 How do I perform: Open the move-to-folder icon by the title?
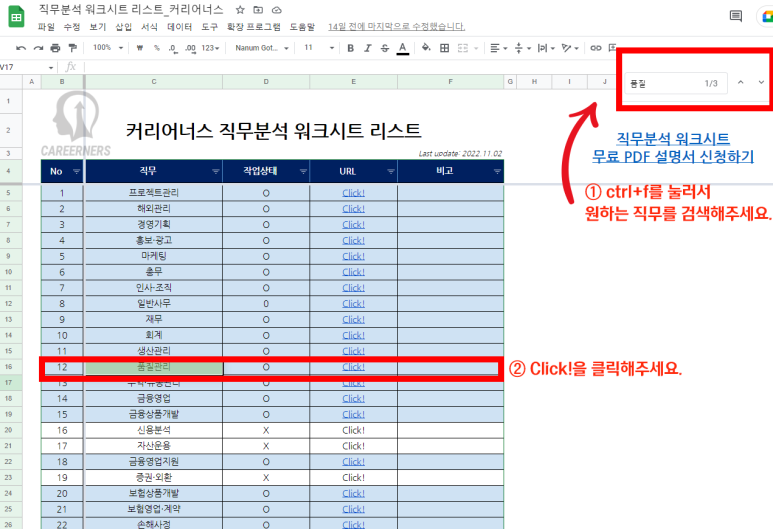[258, 10]
